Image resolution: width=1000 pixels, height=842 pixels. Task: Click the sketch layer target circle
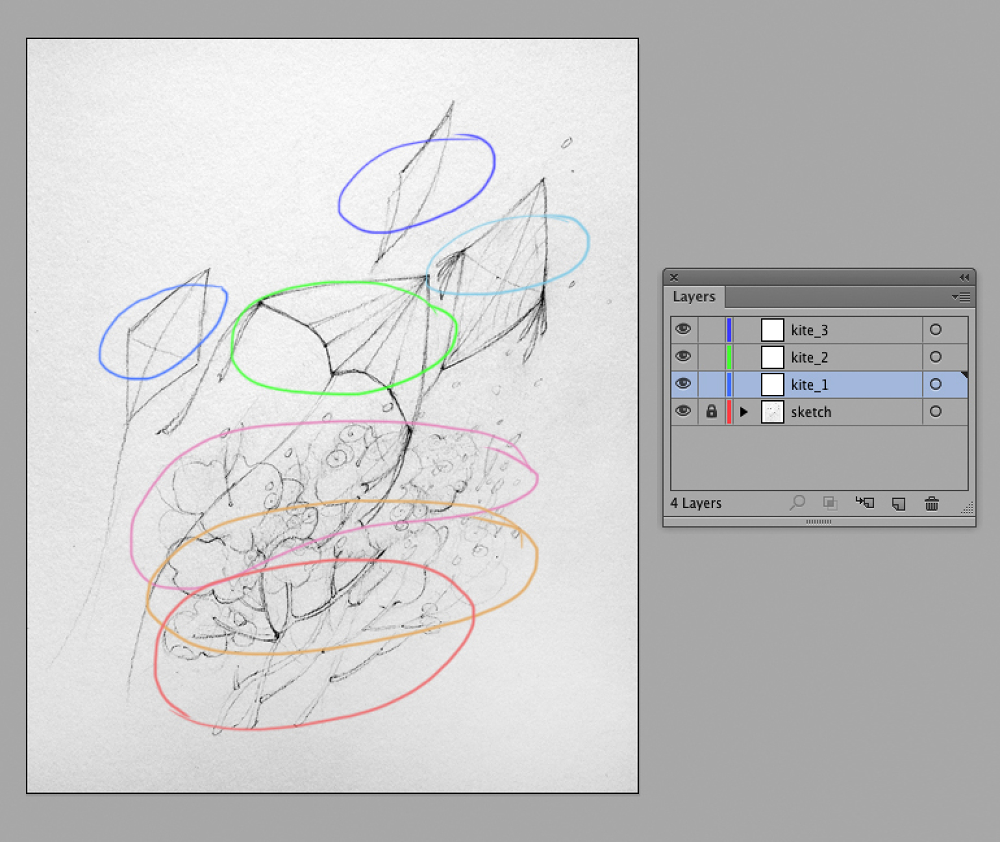coord(936,412)
